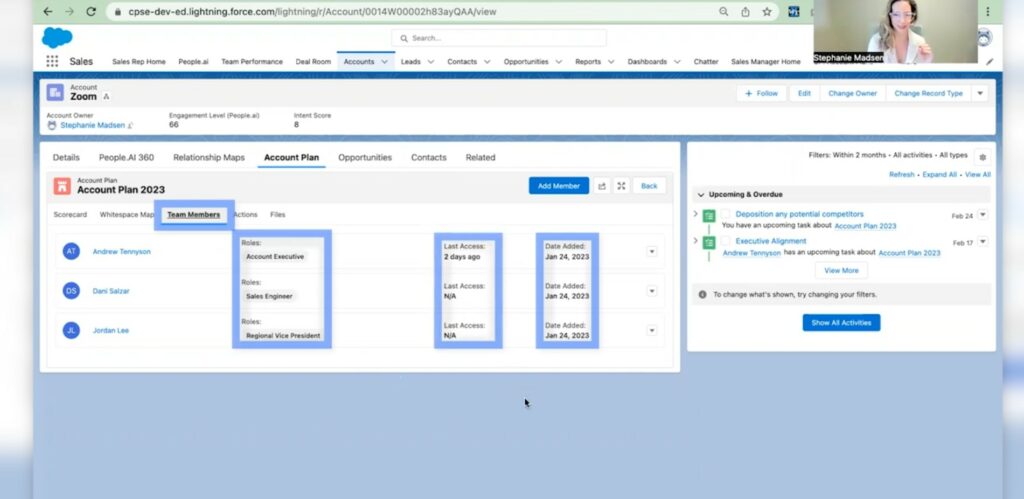Click the Account Plan 2023 record icon

[x=62, y=186]
